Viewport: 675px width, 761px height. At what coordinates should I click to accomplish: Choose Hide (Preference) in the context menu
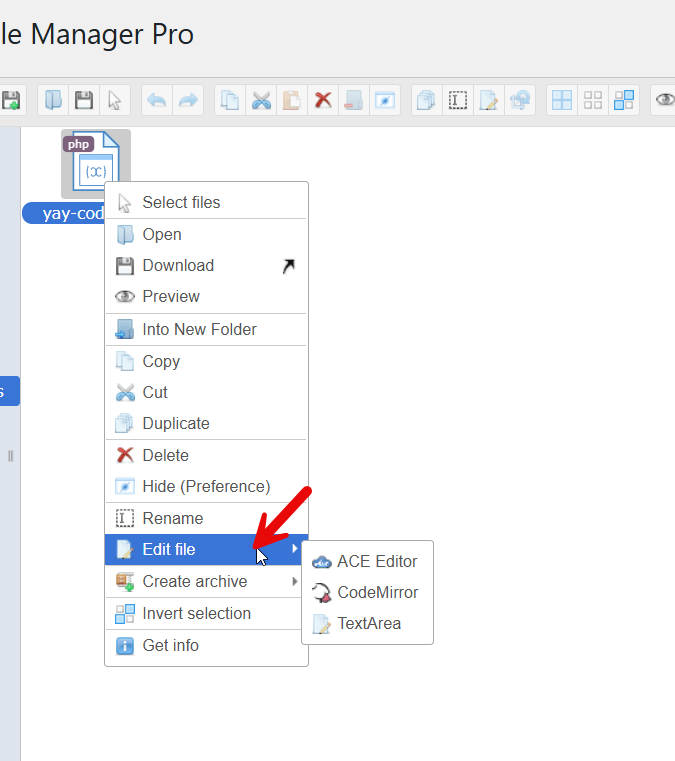coord(206,486)
